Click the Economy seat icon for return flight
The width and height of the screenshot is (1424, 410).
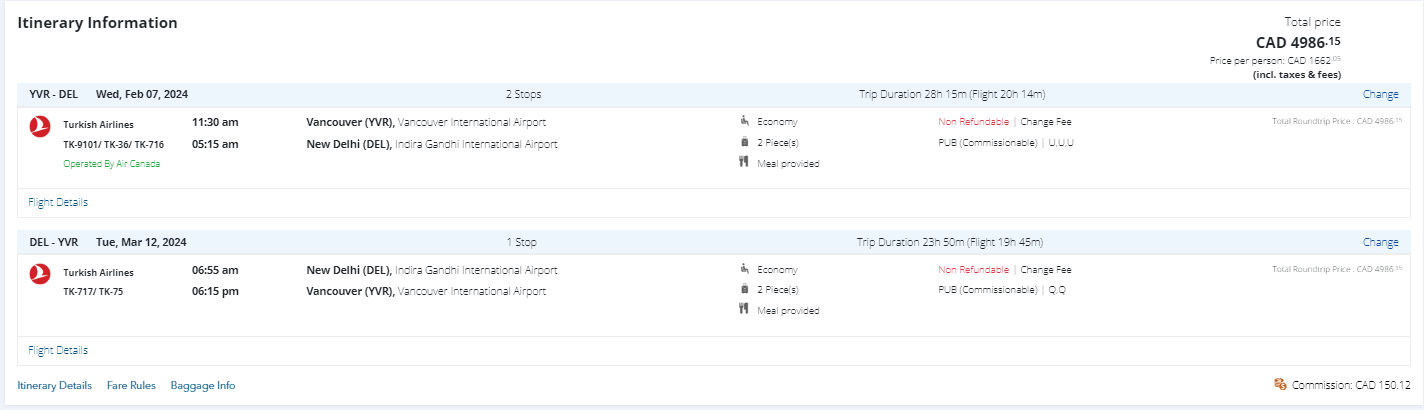744,269
